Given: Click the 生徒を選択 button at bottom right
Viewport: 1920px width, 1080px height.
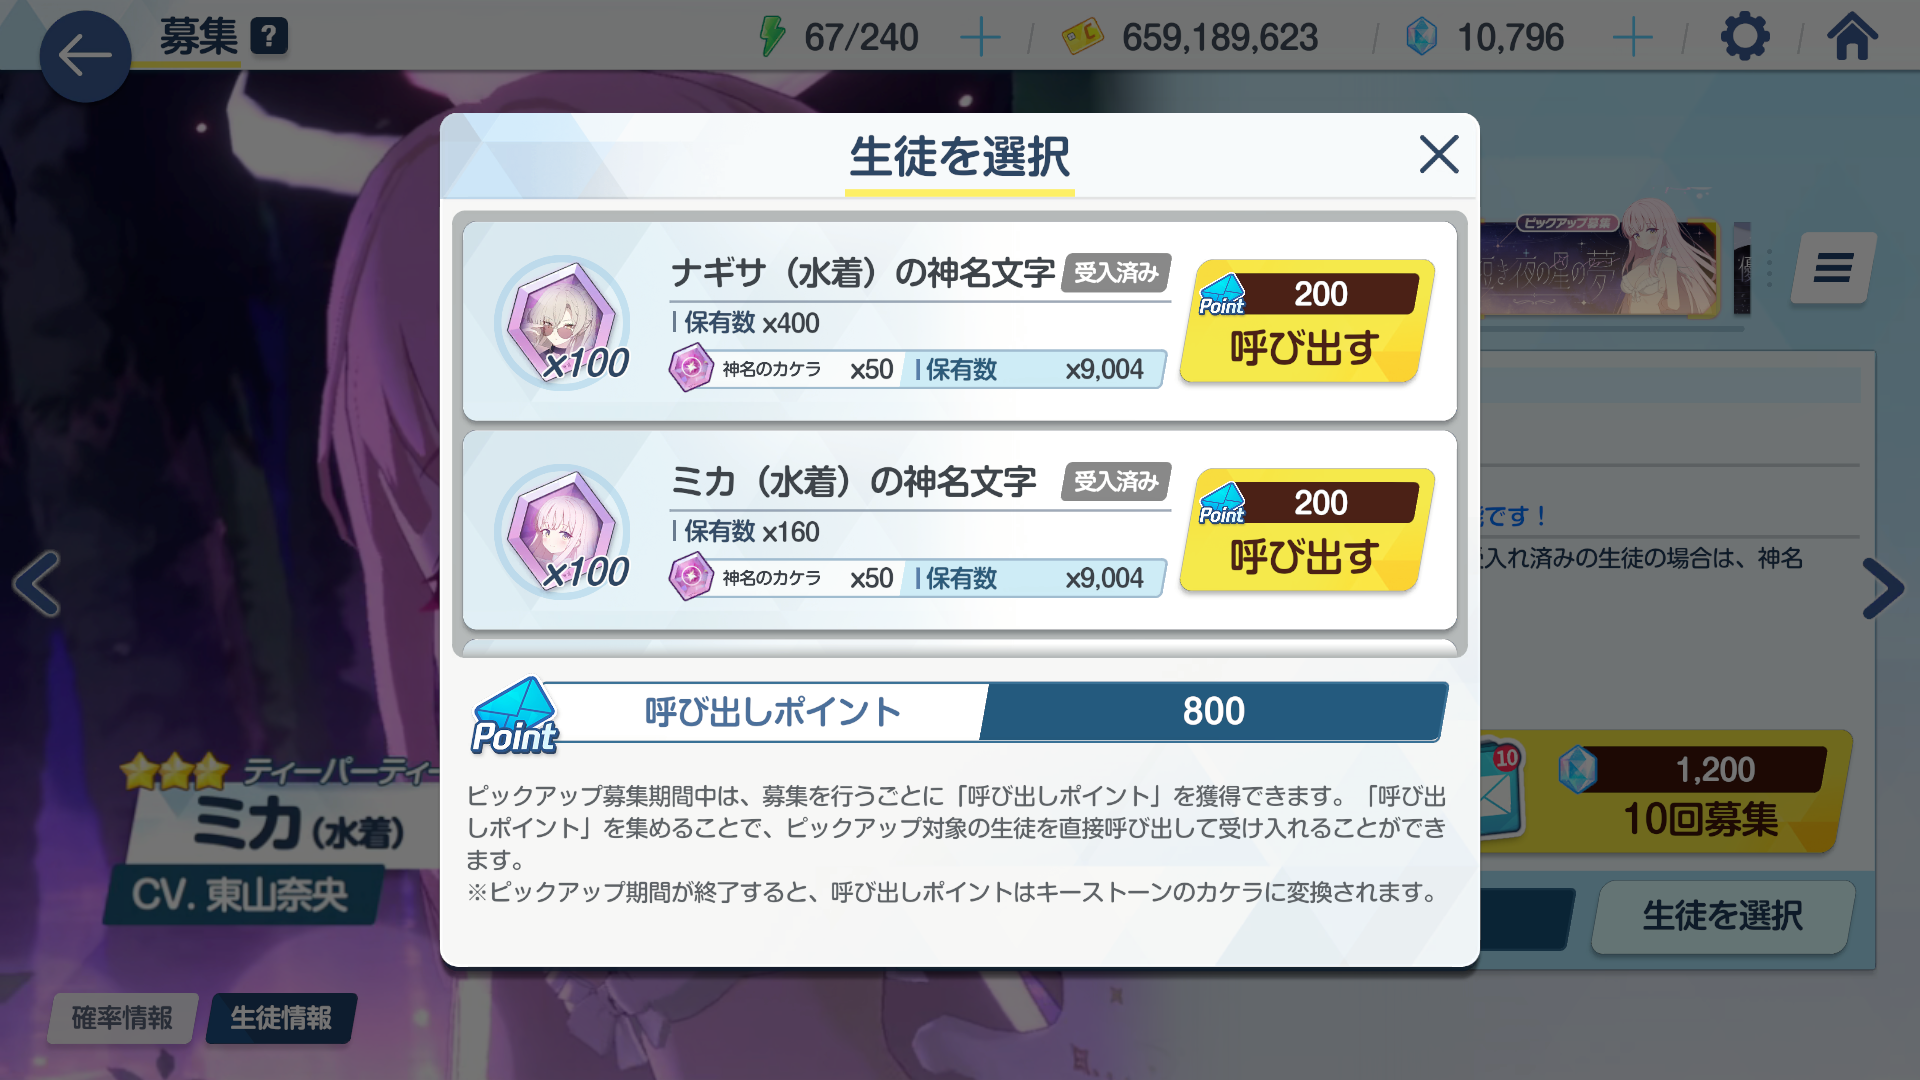Looking at the screenshot, I should [x=1722, y=916].
